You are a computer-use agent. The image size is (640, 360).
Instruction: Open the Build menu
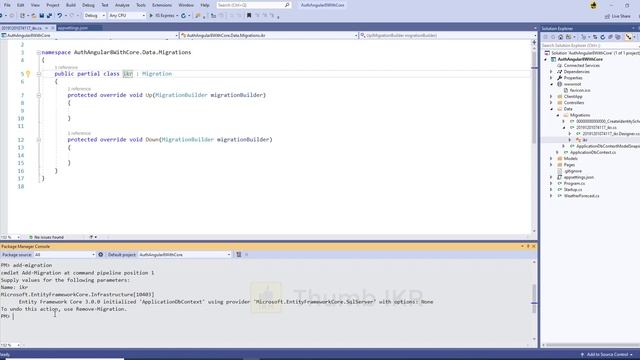[71, 5]
